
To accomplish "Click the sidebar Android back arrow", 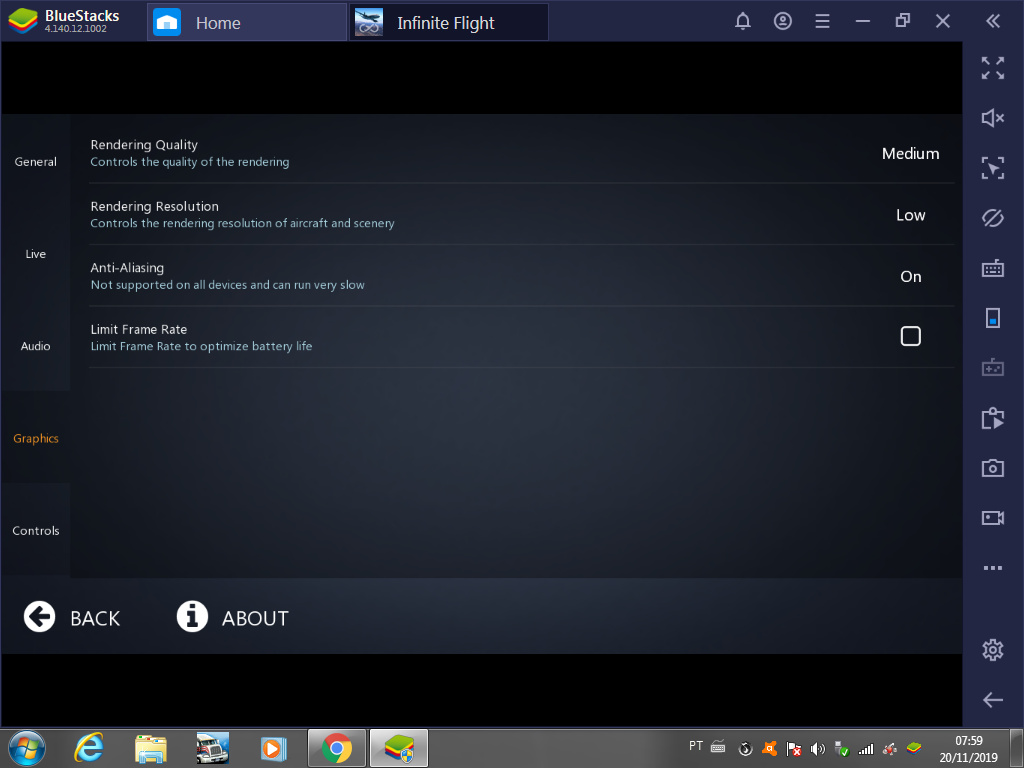I will (993, 700).
